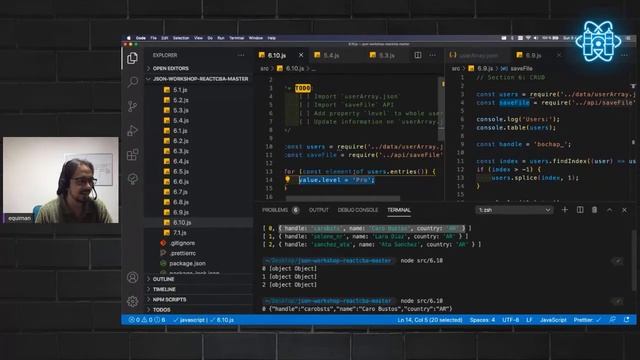Image resolution: width=640 pixels, height=360 pixels.
Task: Open file 6.9.js in explorer
Action: [181, 212]
